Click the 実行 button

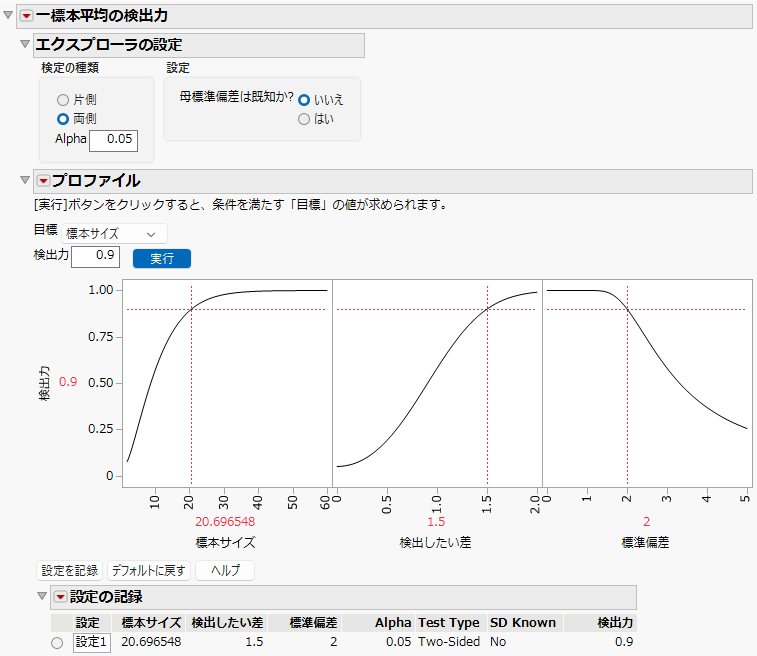pyautogui.click(x=162, y=258)
